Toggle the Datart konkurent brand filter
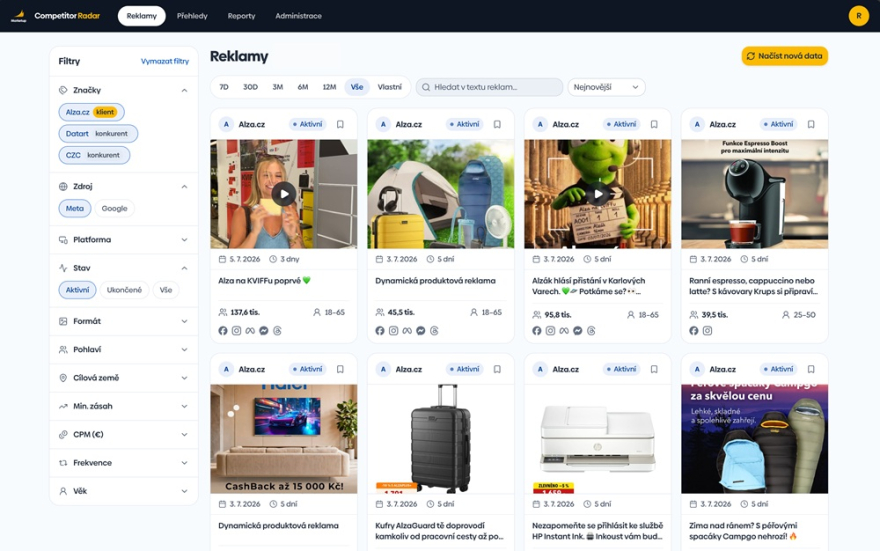The width and height of the screenshot is (880, 551). click(98, 134)
